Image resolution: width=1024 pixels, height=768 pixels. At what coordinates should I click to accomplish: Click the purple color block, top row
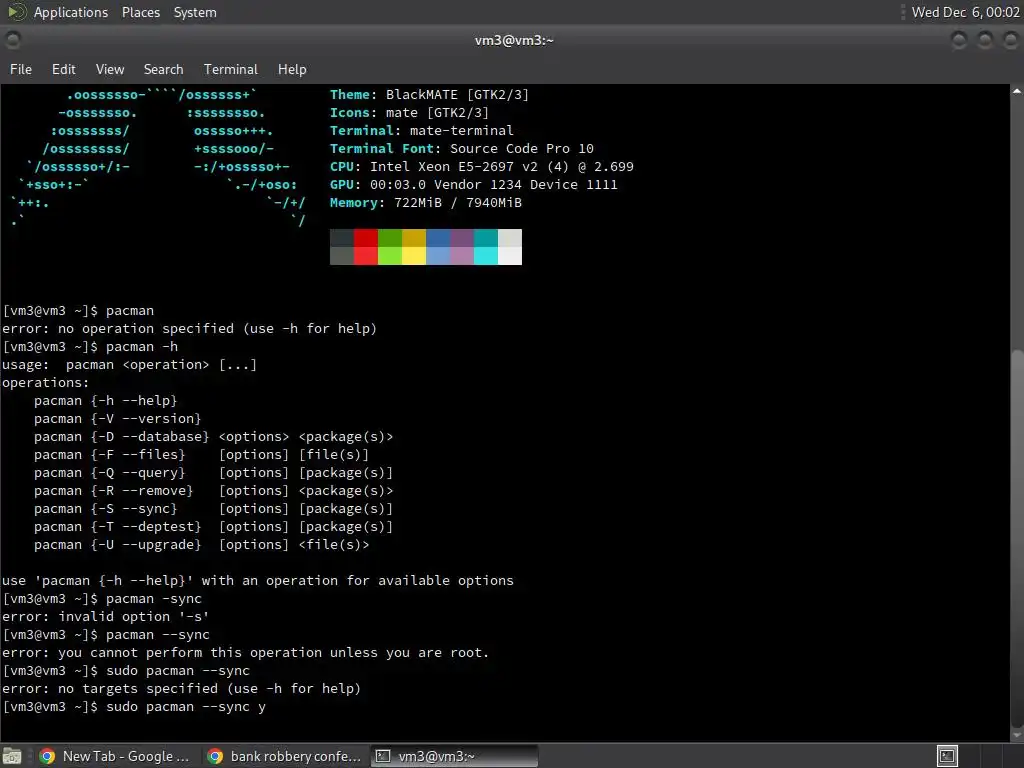(x=462, y=238)
